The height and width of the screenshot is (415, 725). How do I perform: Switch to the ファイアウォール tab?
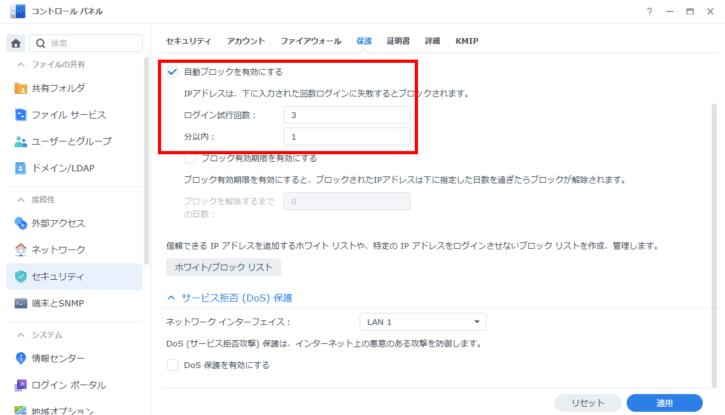[x=311, y=41]
